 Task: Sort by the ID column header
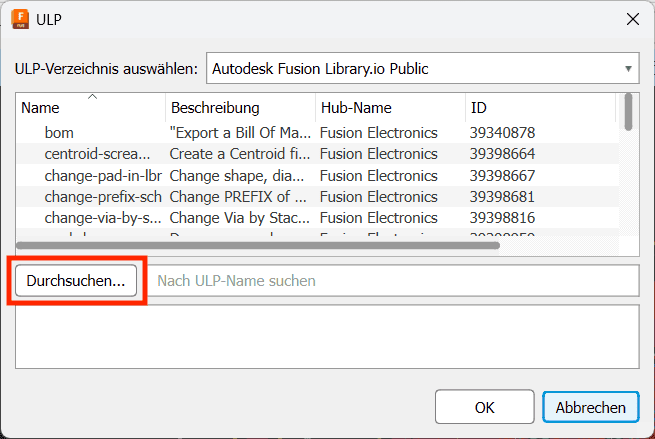coord(540,108)
